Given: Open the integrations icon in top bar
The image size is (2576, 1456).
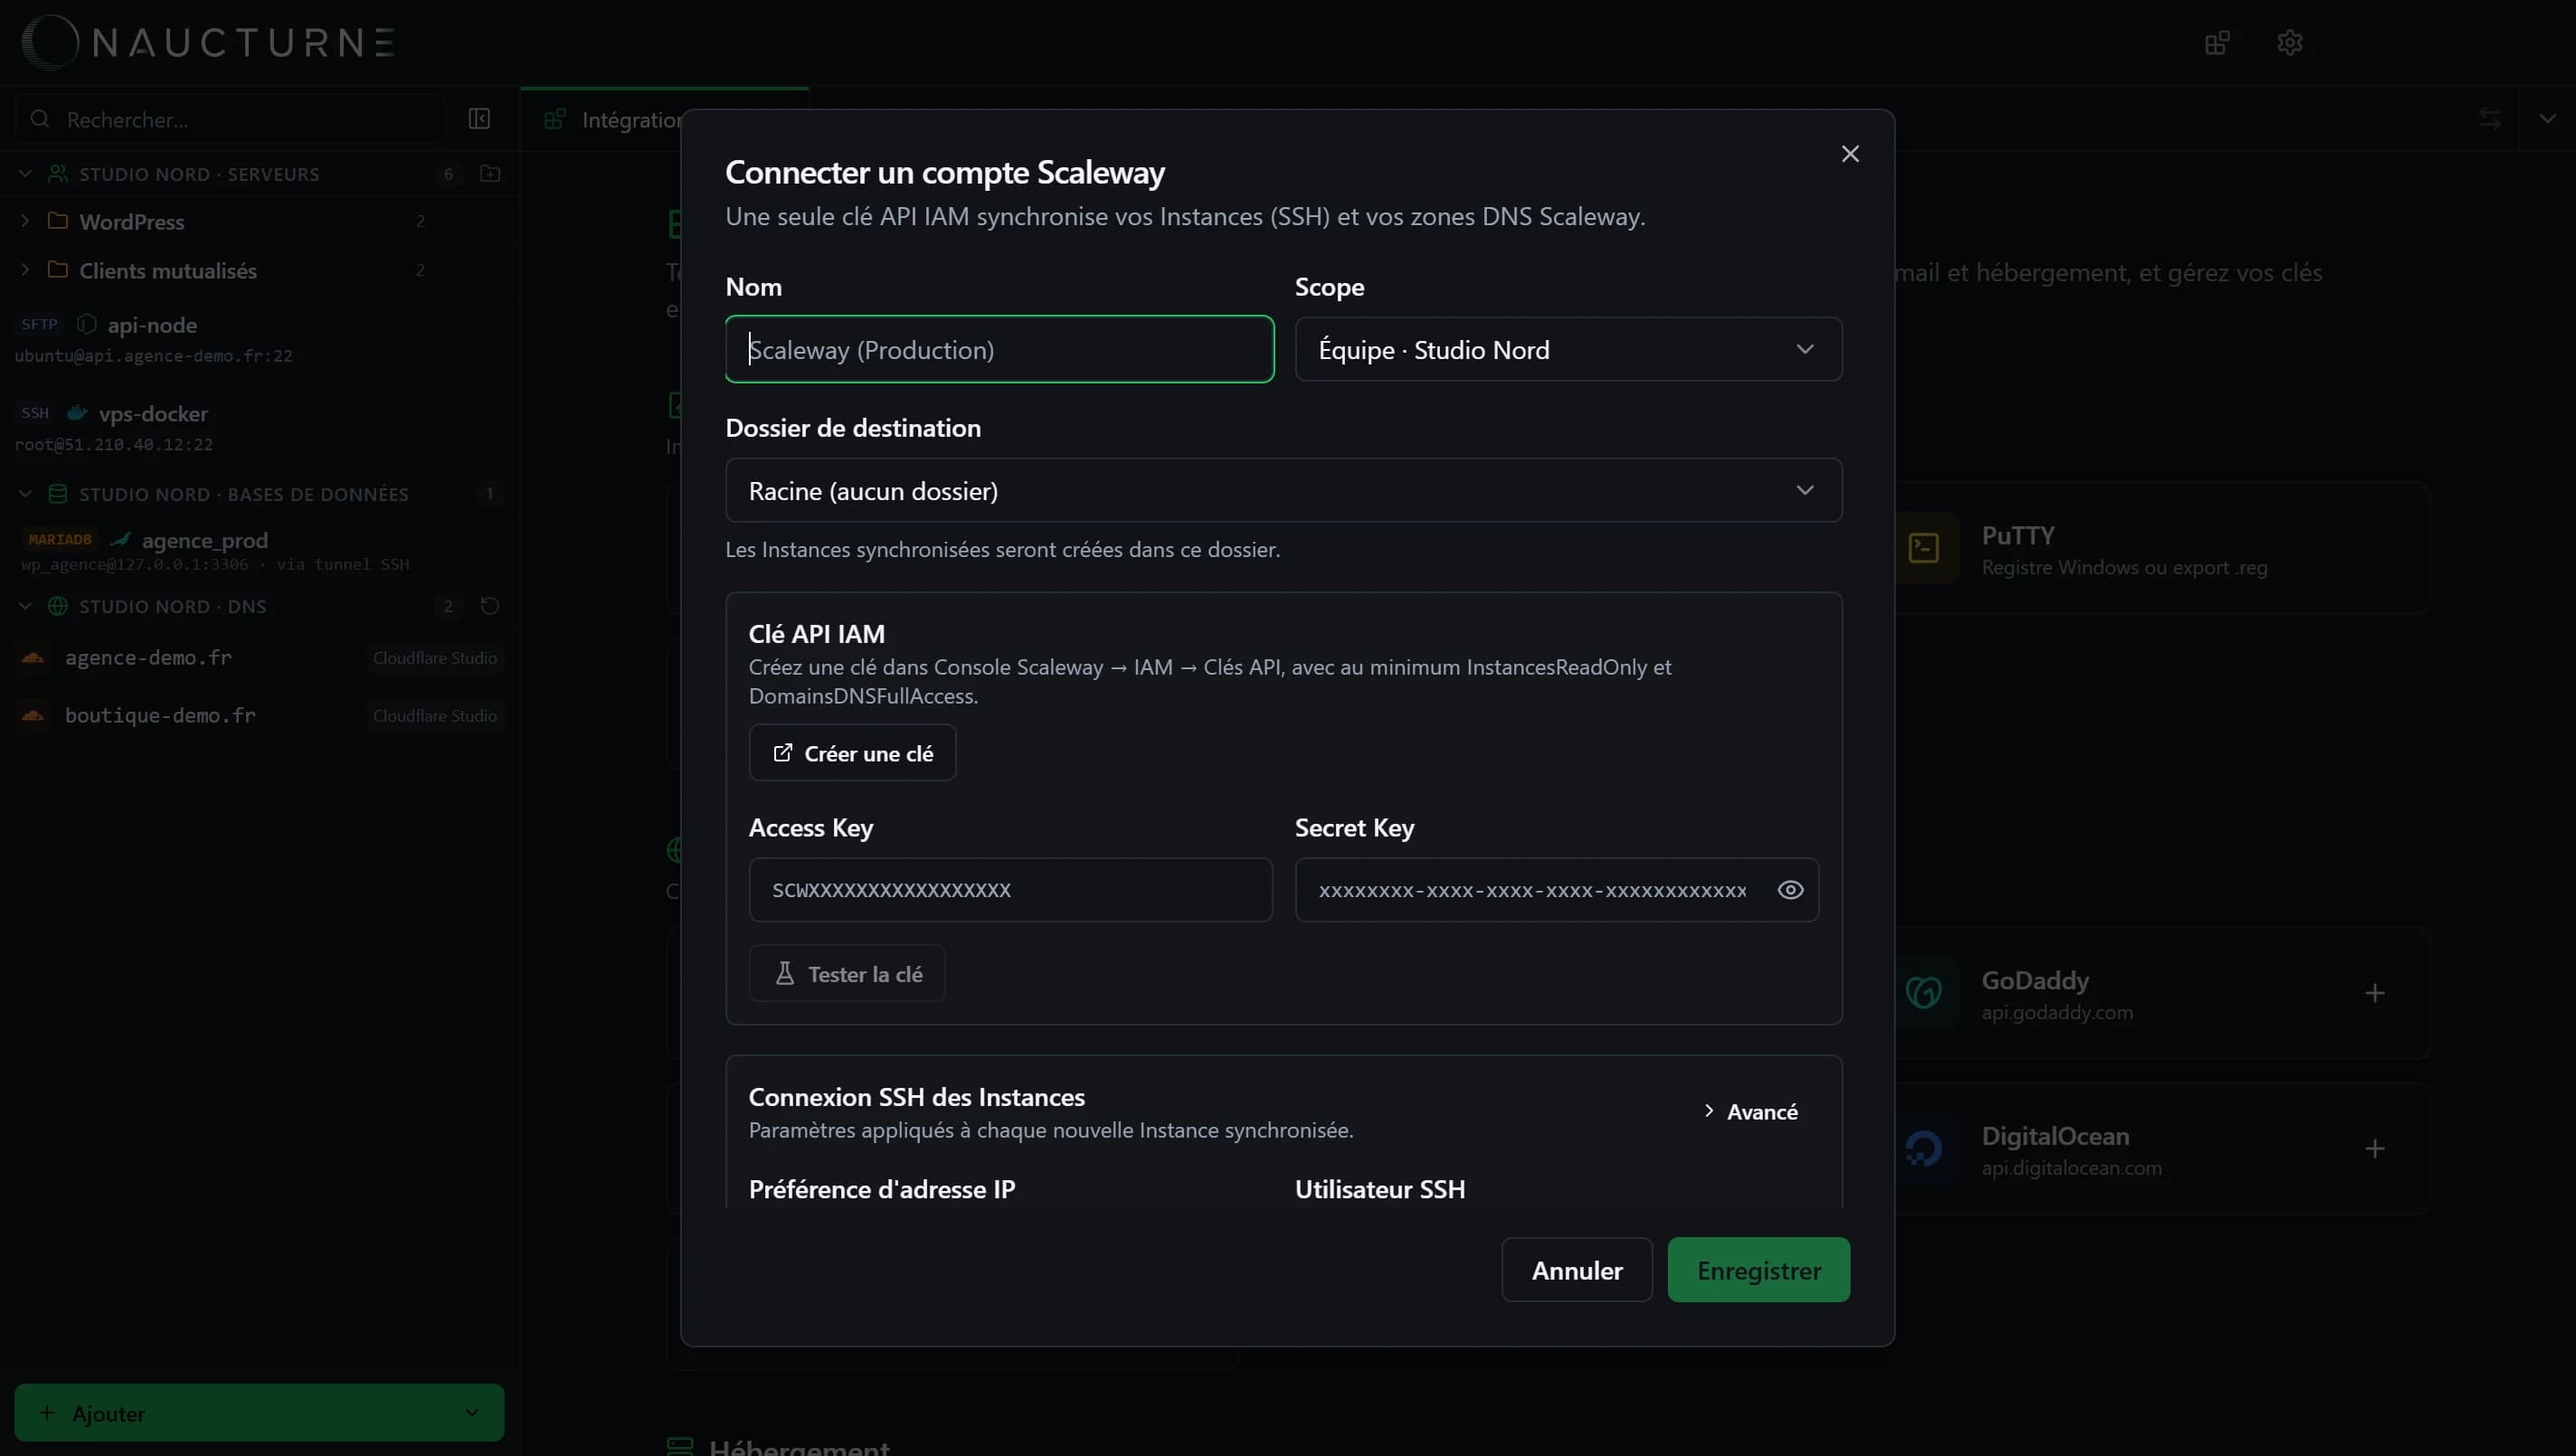Looking at the screenshot, I should tap(2217, 42).
